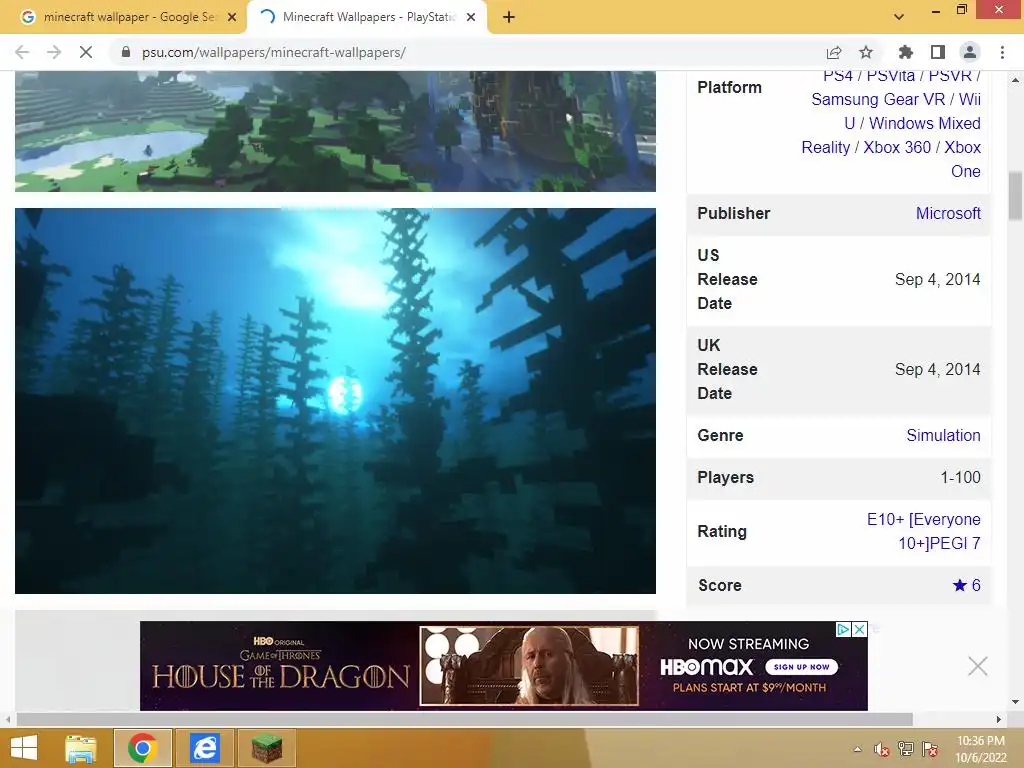Click Sign Up Now in HBO Max ad
This screenshot has width=1024, height=768.
[801, 667]
